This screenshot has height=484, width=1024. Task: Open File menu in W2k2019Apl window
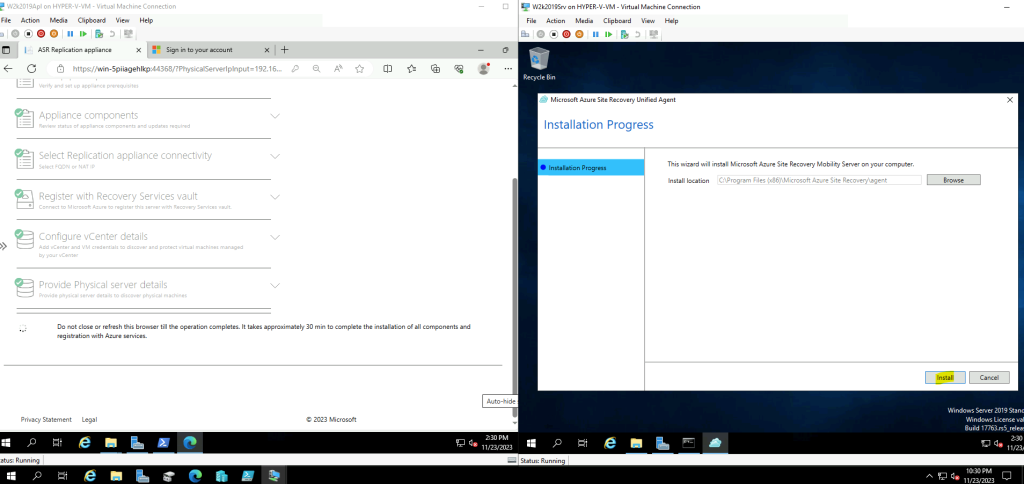pos(6,20)
